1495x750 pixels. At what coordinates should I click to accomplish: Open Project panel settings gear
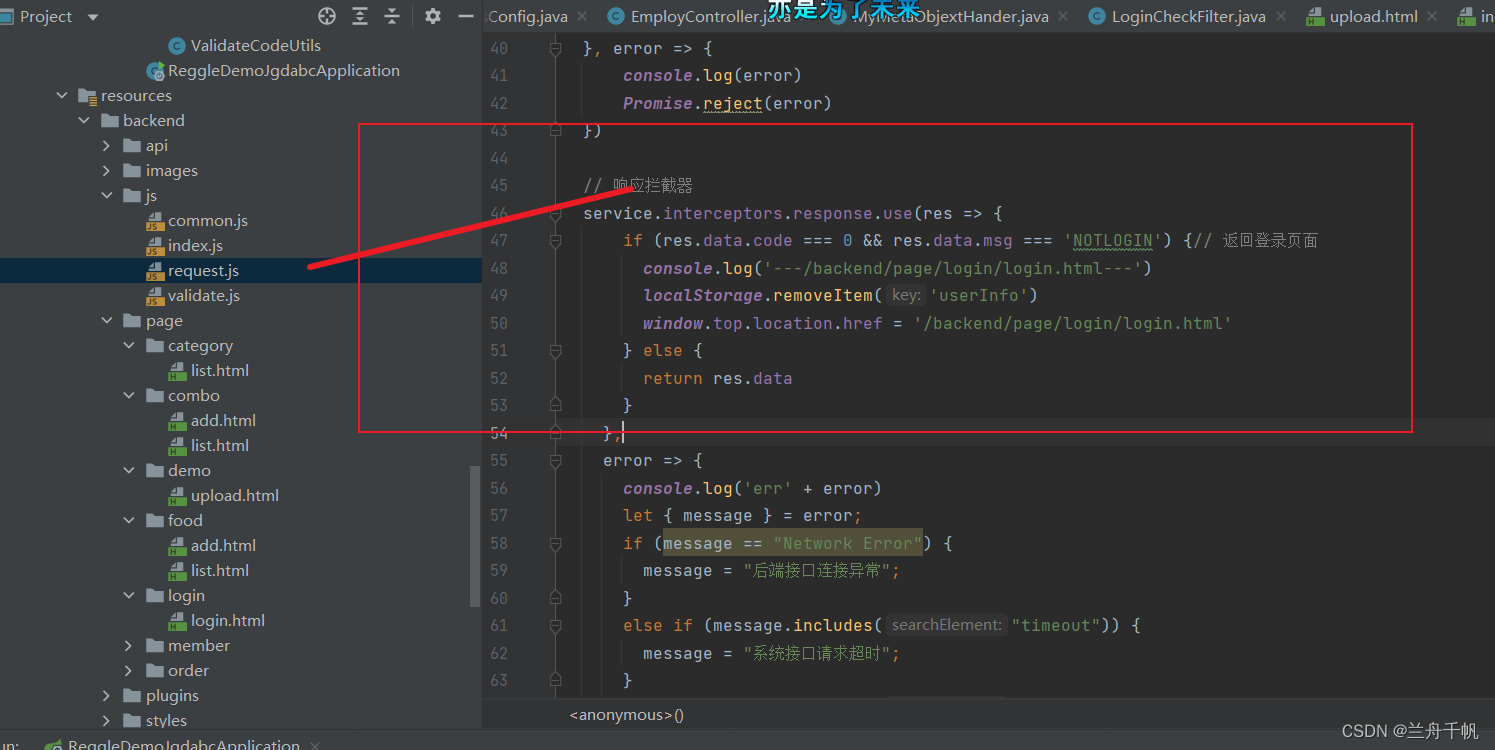coord(432,16)
